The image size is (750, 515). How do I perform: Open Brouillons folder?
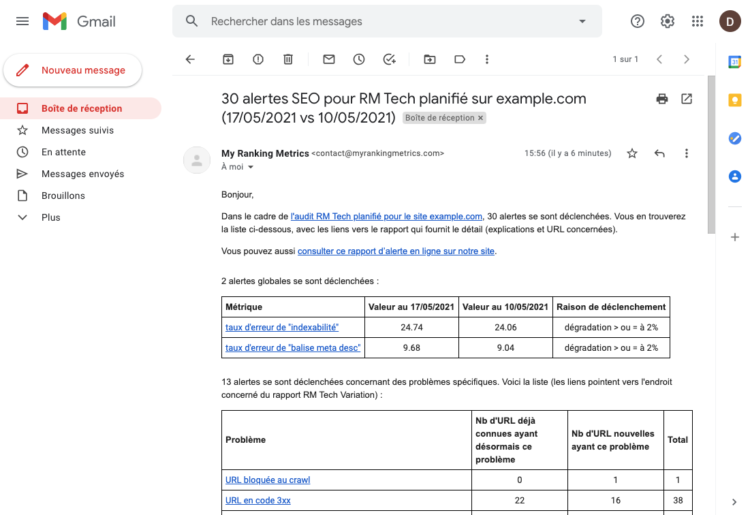tap(63, 196)
